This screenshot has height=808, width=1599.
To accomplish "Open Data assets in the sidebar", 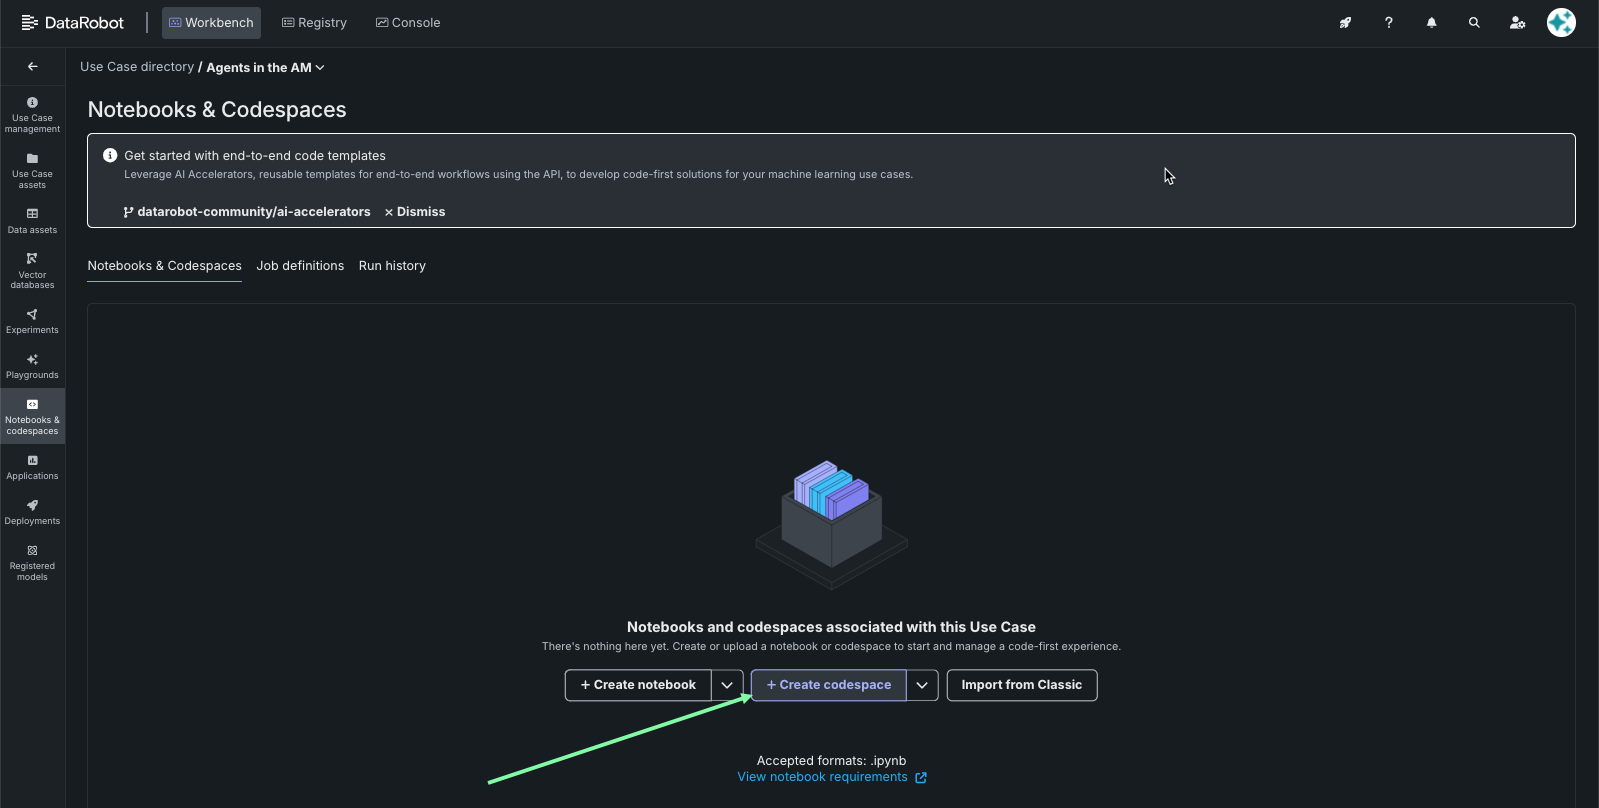I will pyautogui.click(x=32, y=220).
